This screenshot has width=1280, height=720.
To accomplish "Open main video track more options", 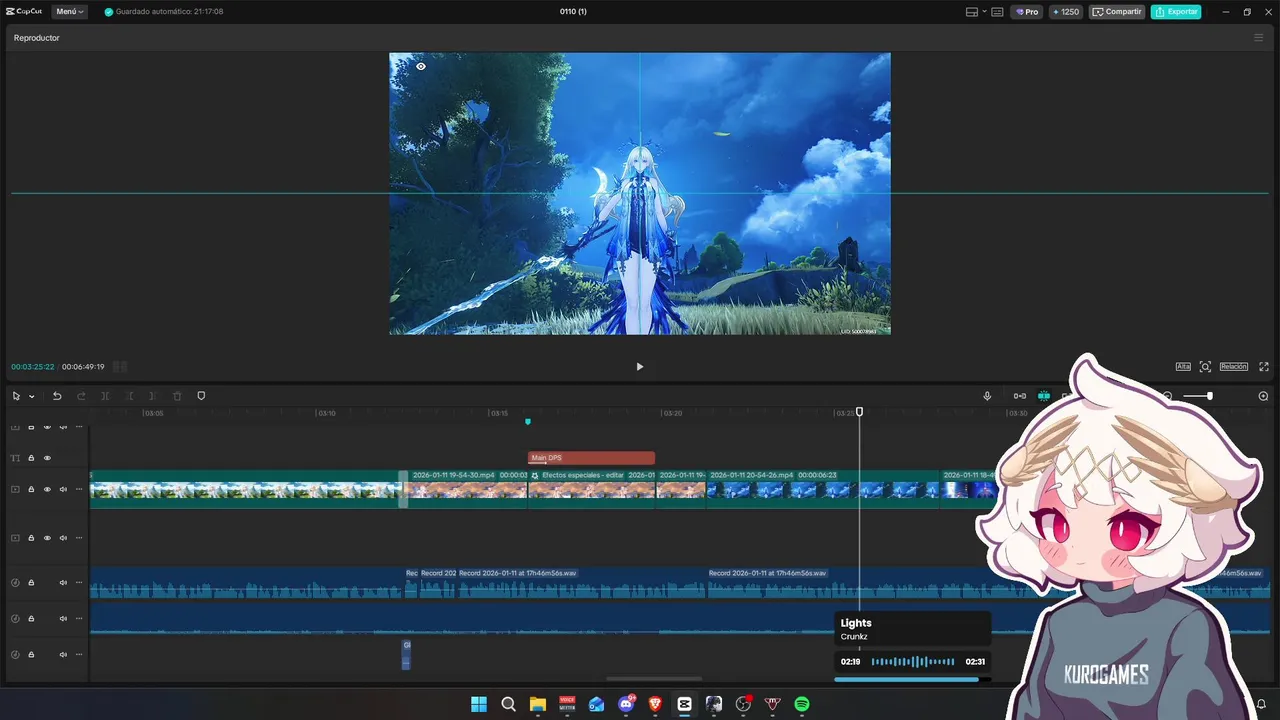I will click(79, 489).
